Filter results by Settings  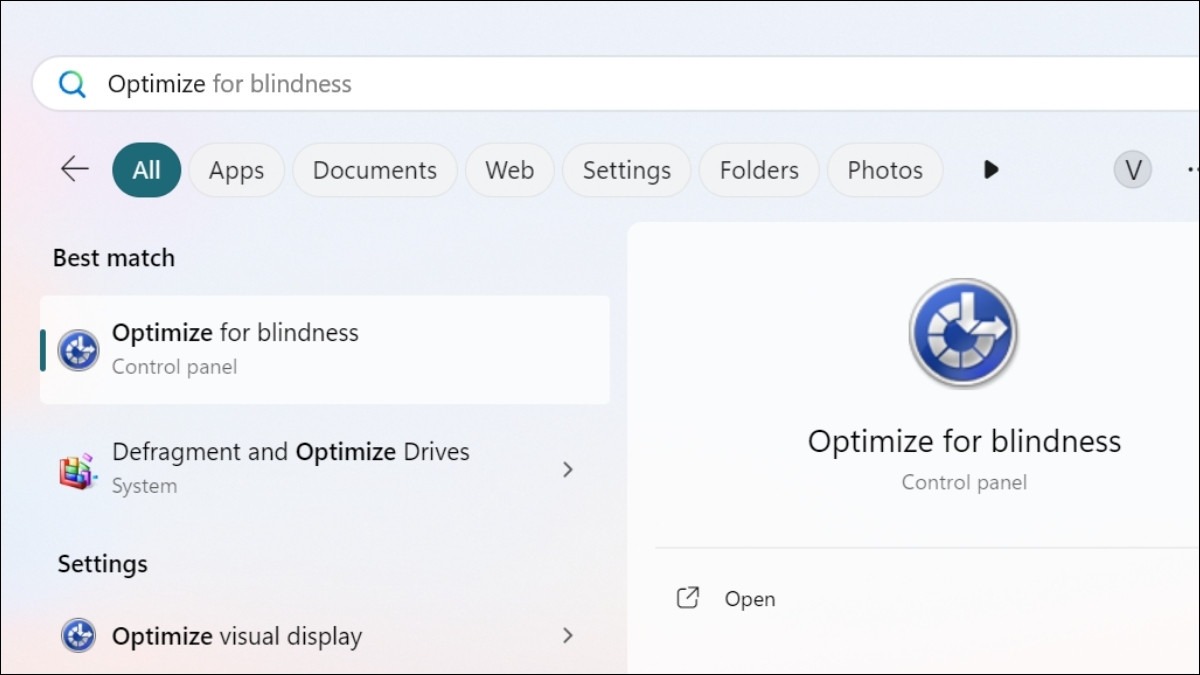(x=627, y=170)
